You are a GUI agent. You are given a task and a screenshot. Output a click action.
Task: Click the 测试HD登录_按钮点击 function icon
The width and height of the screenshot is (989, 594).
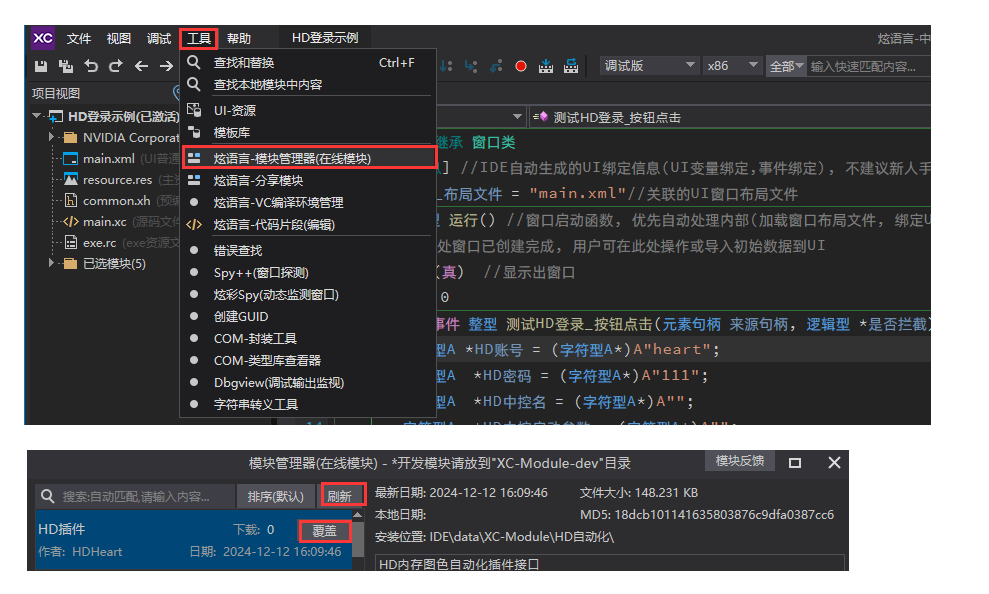click(541, 117)
